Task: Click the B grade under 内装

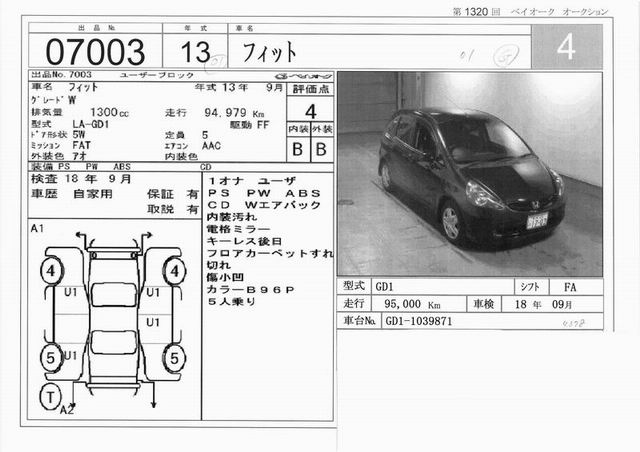Action: [x=298, y=149]
